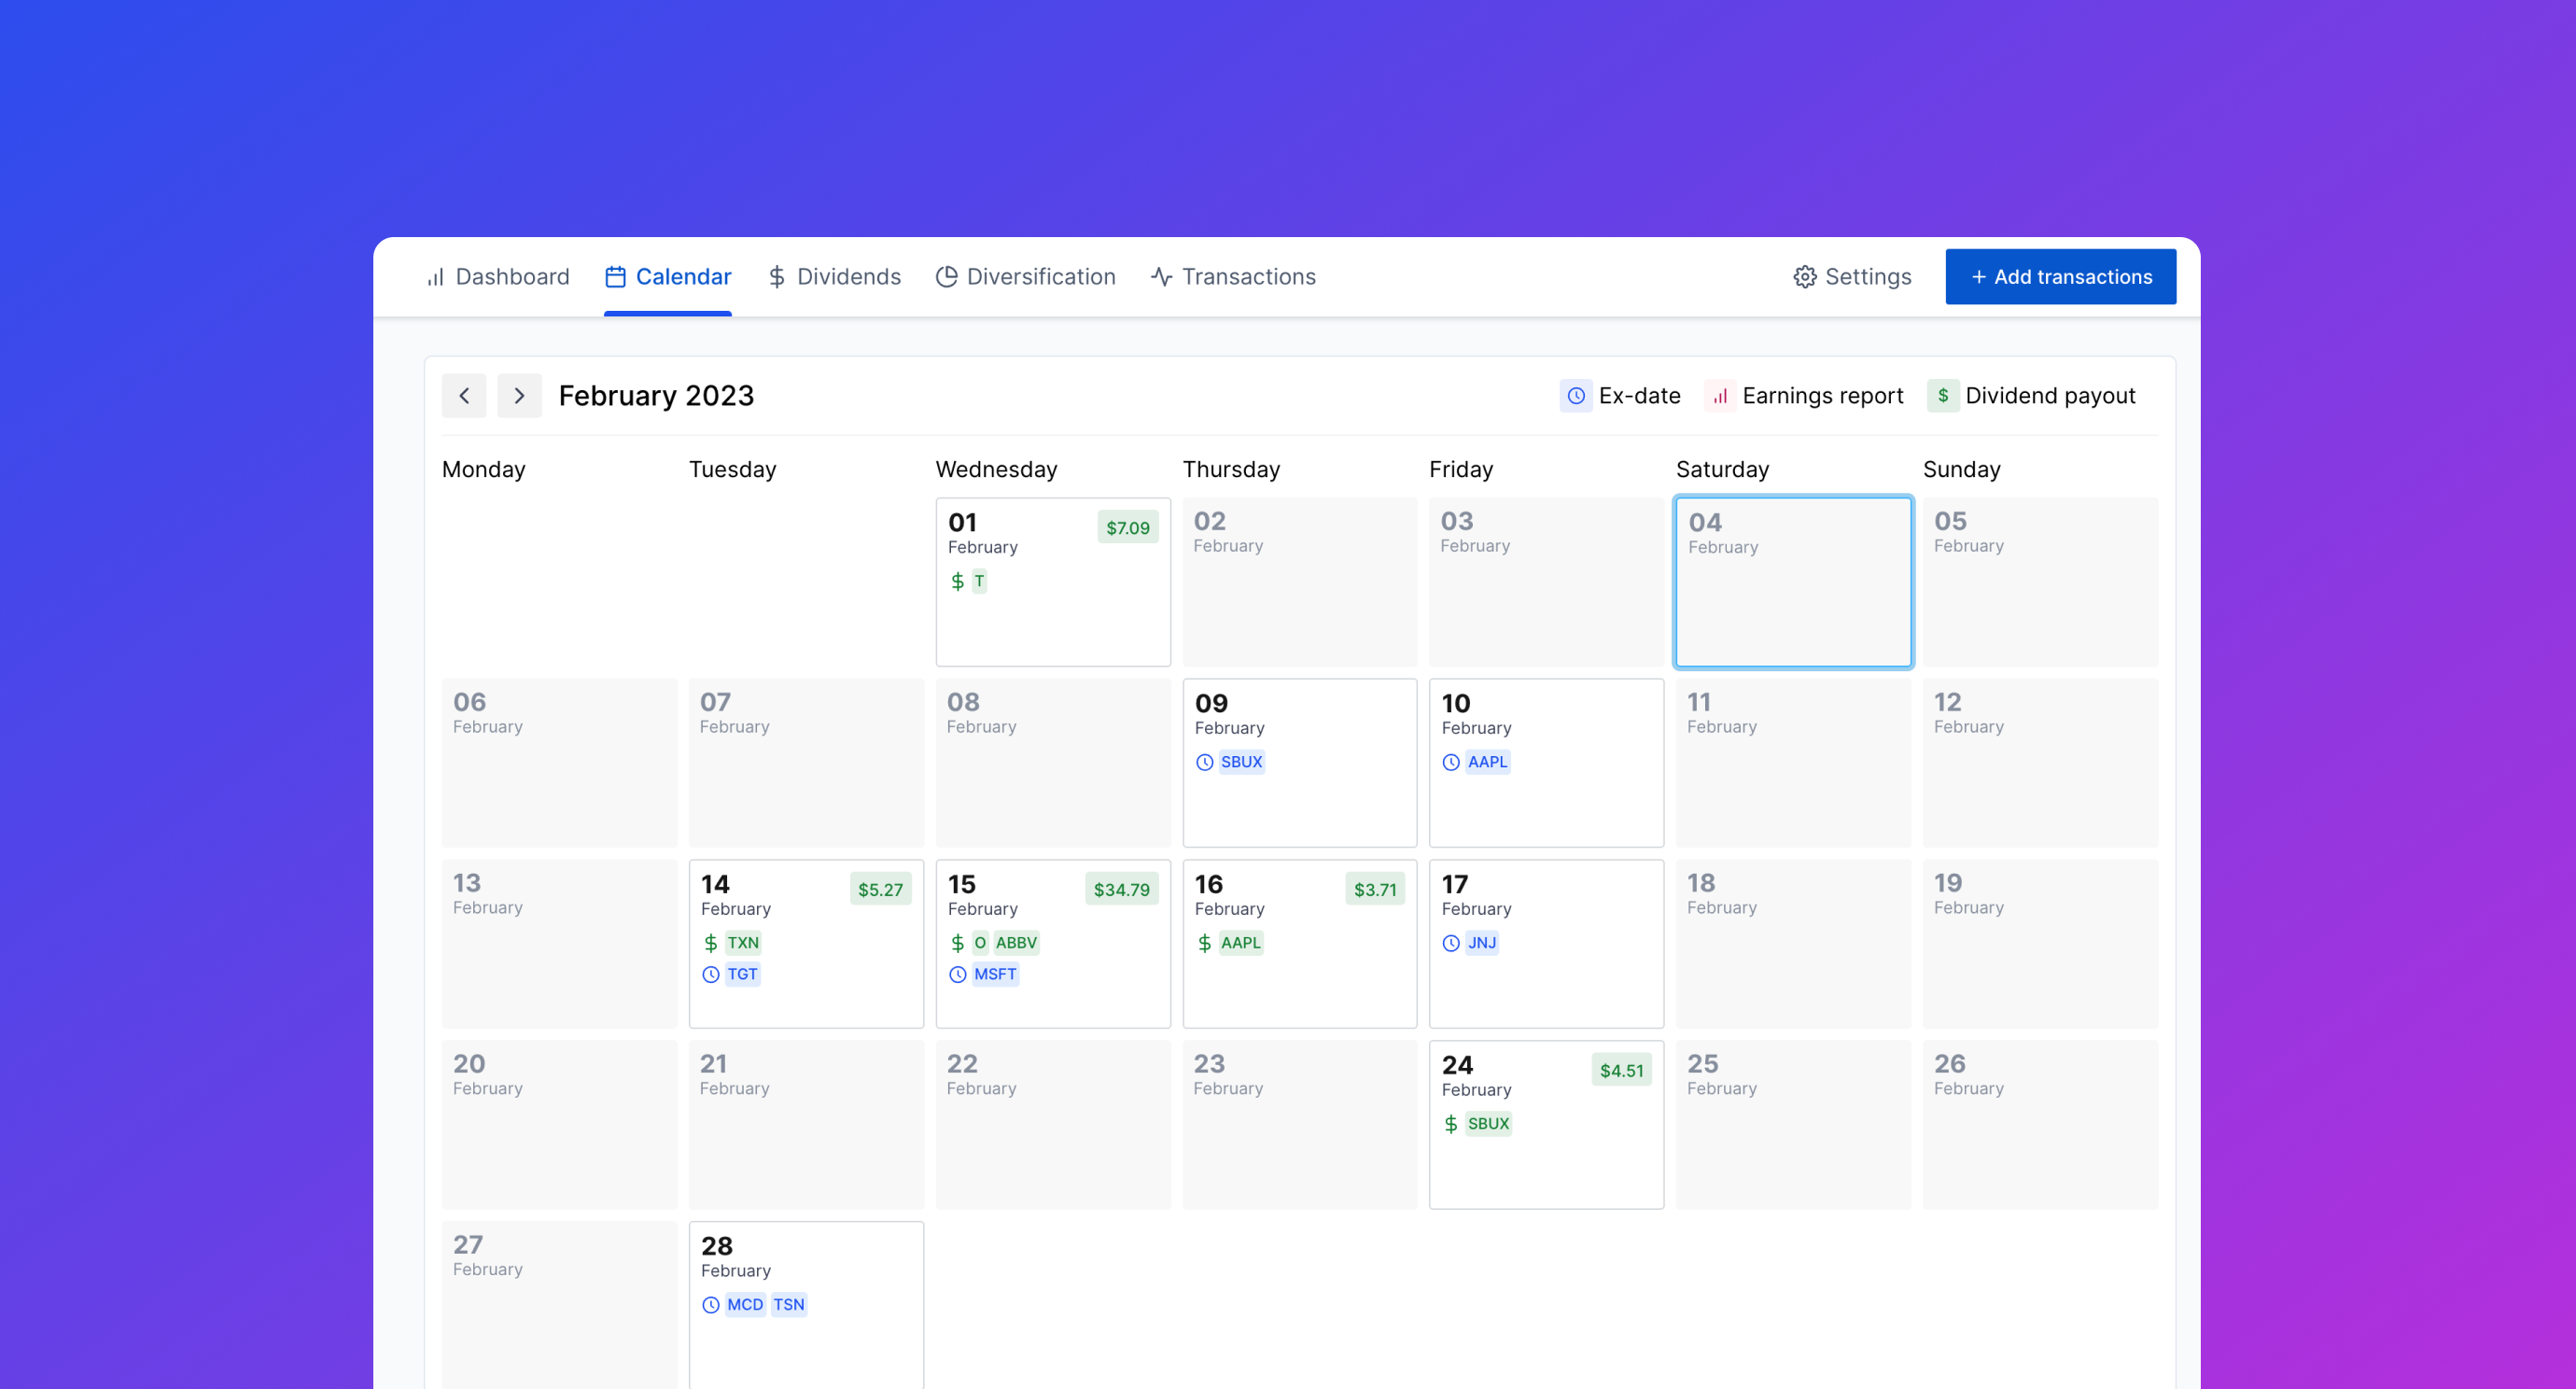Click the ABBV dividend ticker tag

pyautogui.click(x=1015, y=943)
